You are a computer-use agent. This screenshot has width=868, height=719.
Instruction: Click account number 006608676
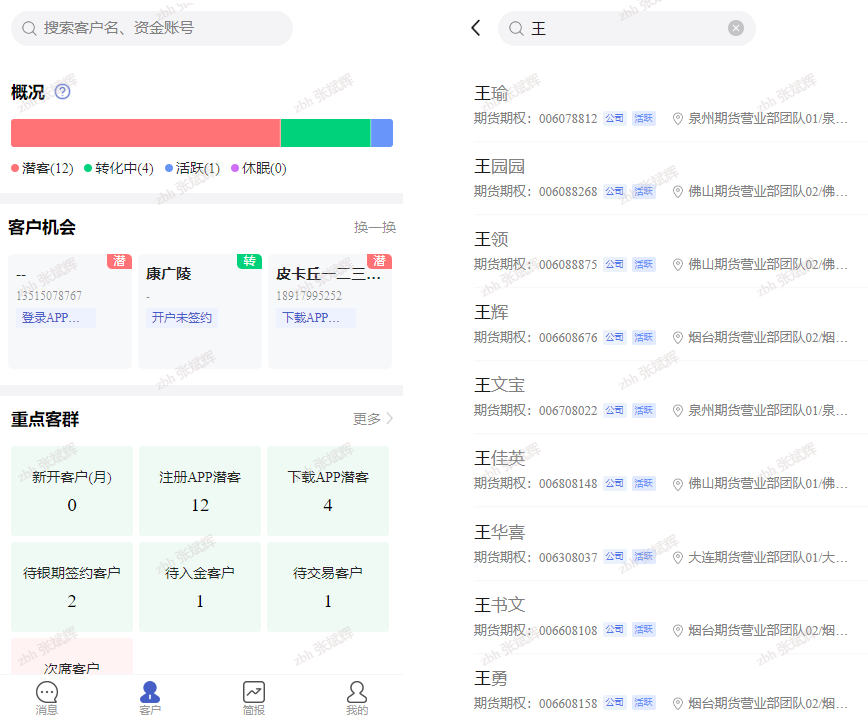568,338
